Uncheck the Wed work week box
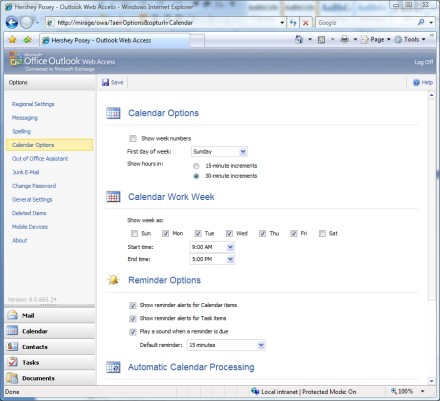The height and width of the screenshot is (401, 440). tap(229, 233)
